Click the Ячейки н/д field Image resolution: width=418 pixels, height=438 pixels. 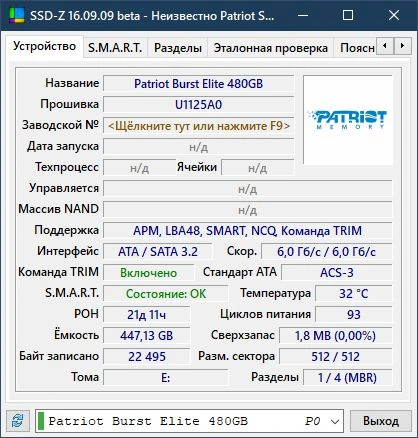pos(258,168)
